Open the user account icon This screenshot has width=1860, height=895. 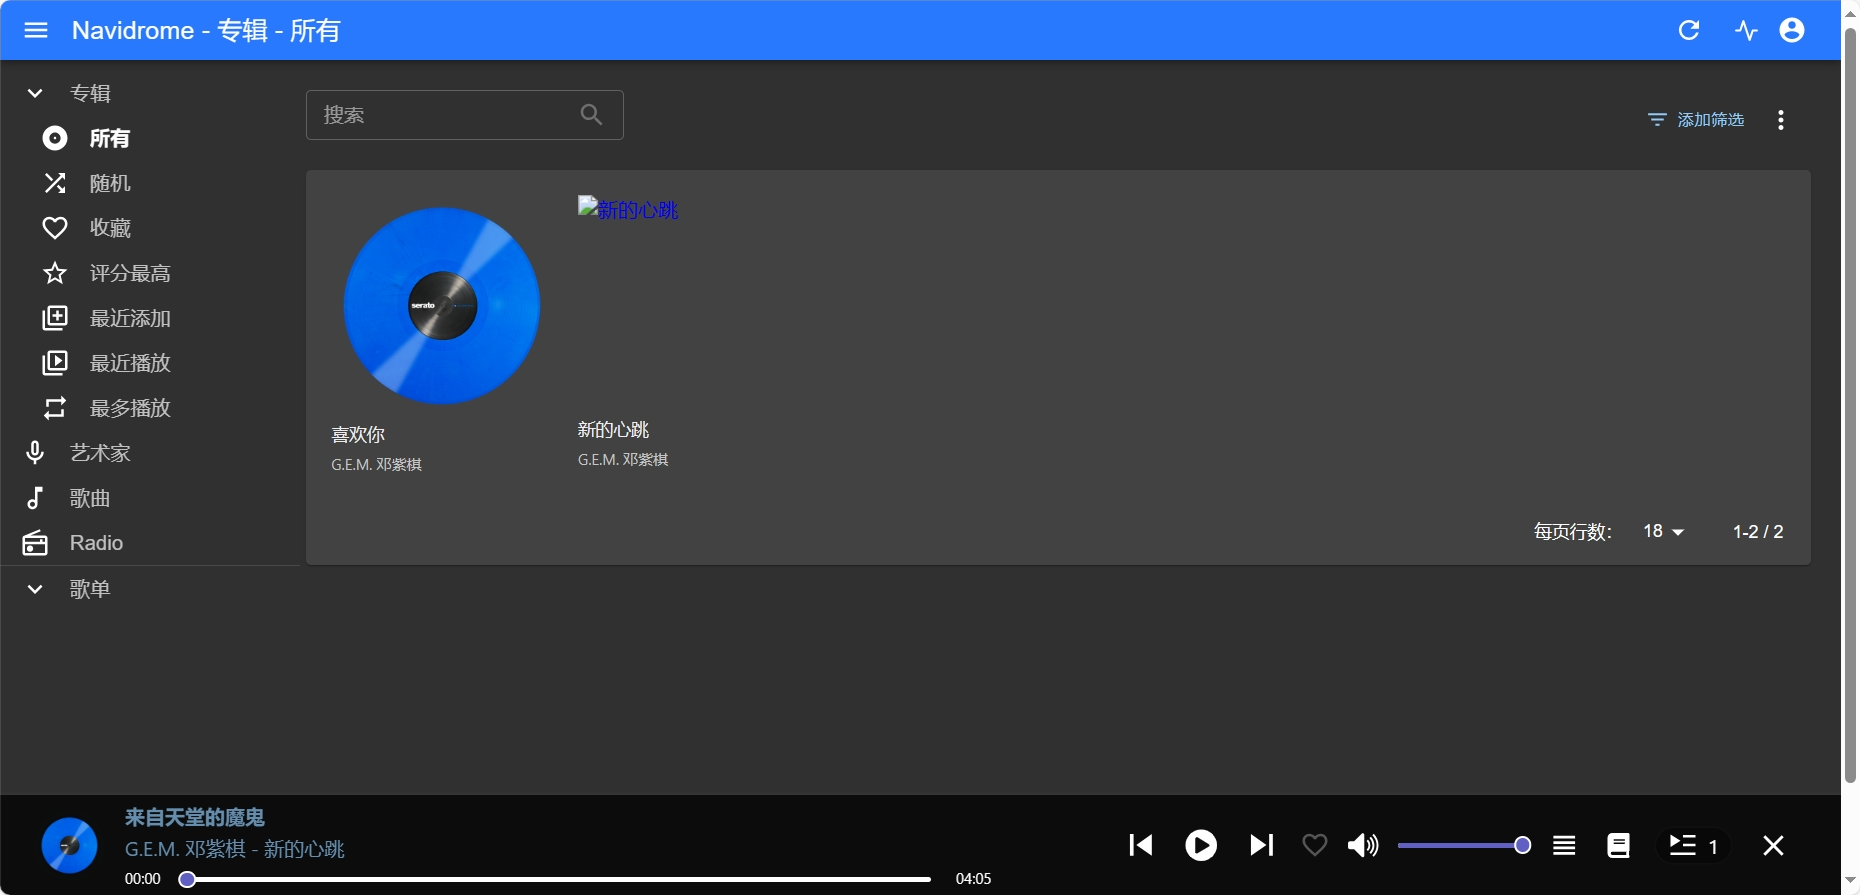tap(1792, 30)
